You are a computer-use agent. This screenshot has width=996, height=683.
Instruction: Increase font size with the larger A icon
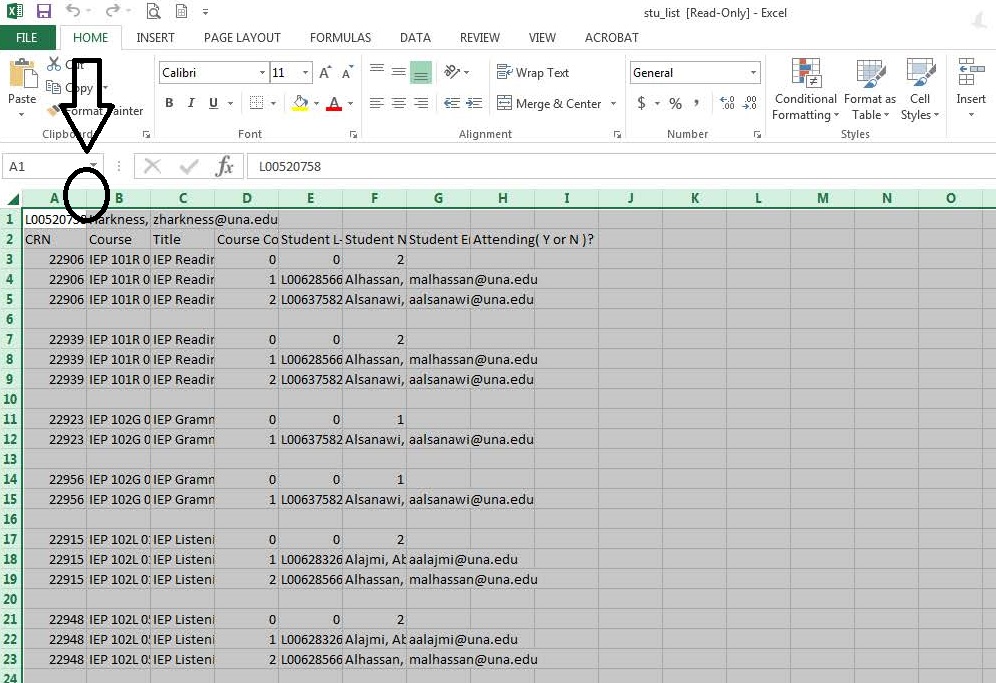pyautogui.click(x=325, y=73)
